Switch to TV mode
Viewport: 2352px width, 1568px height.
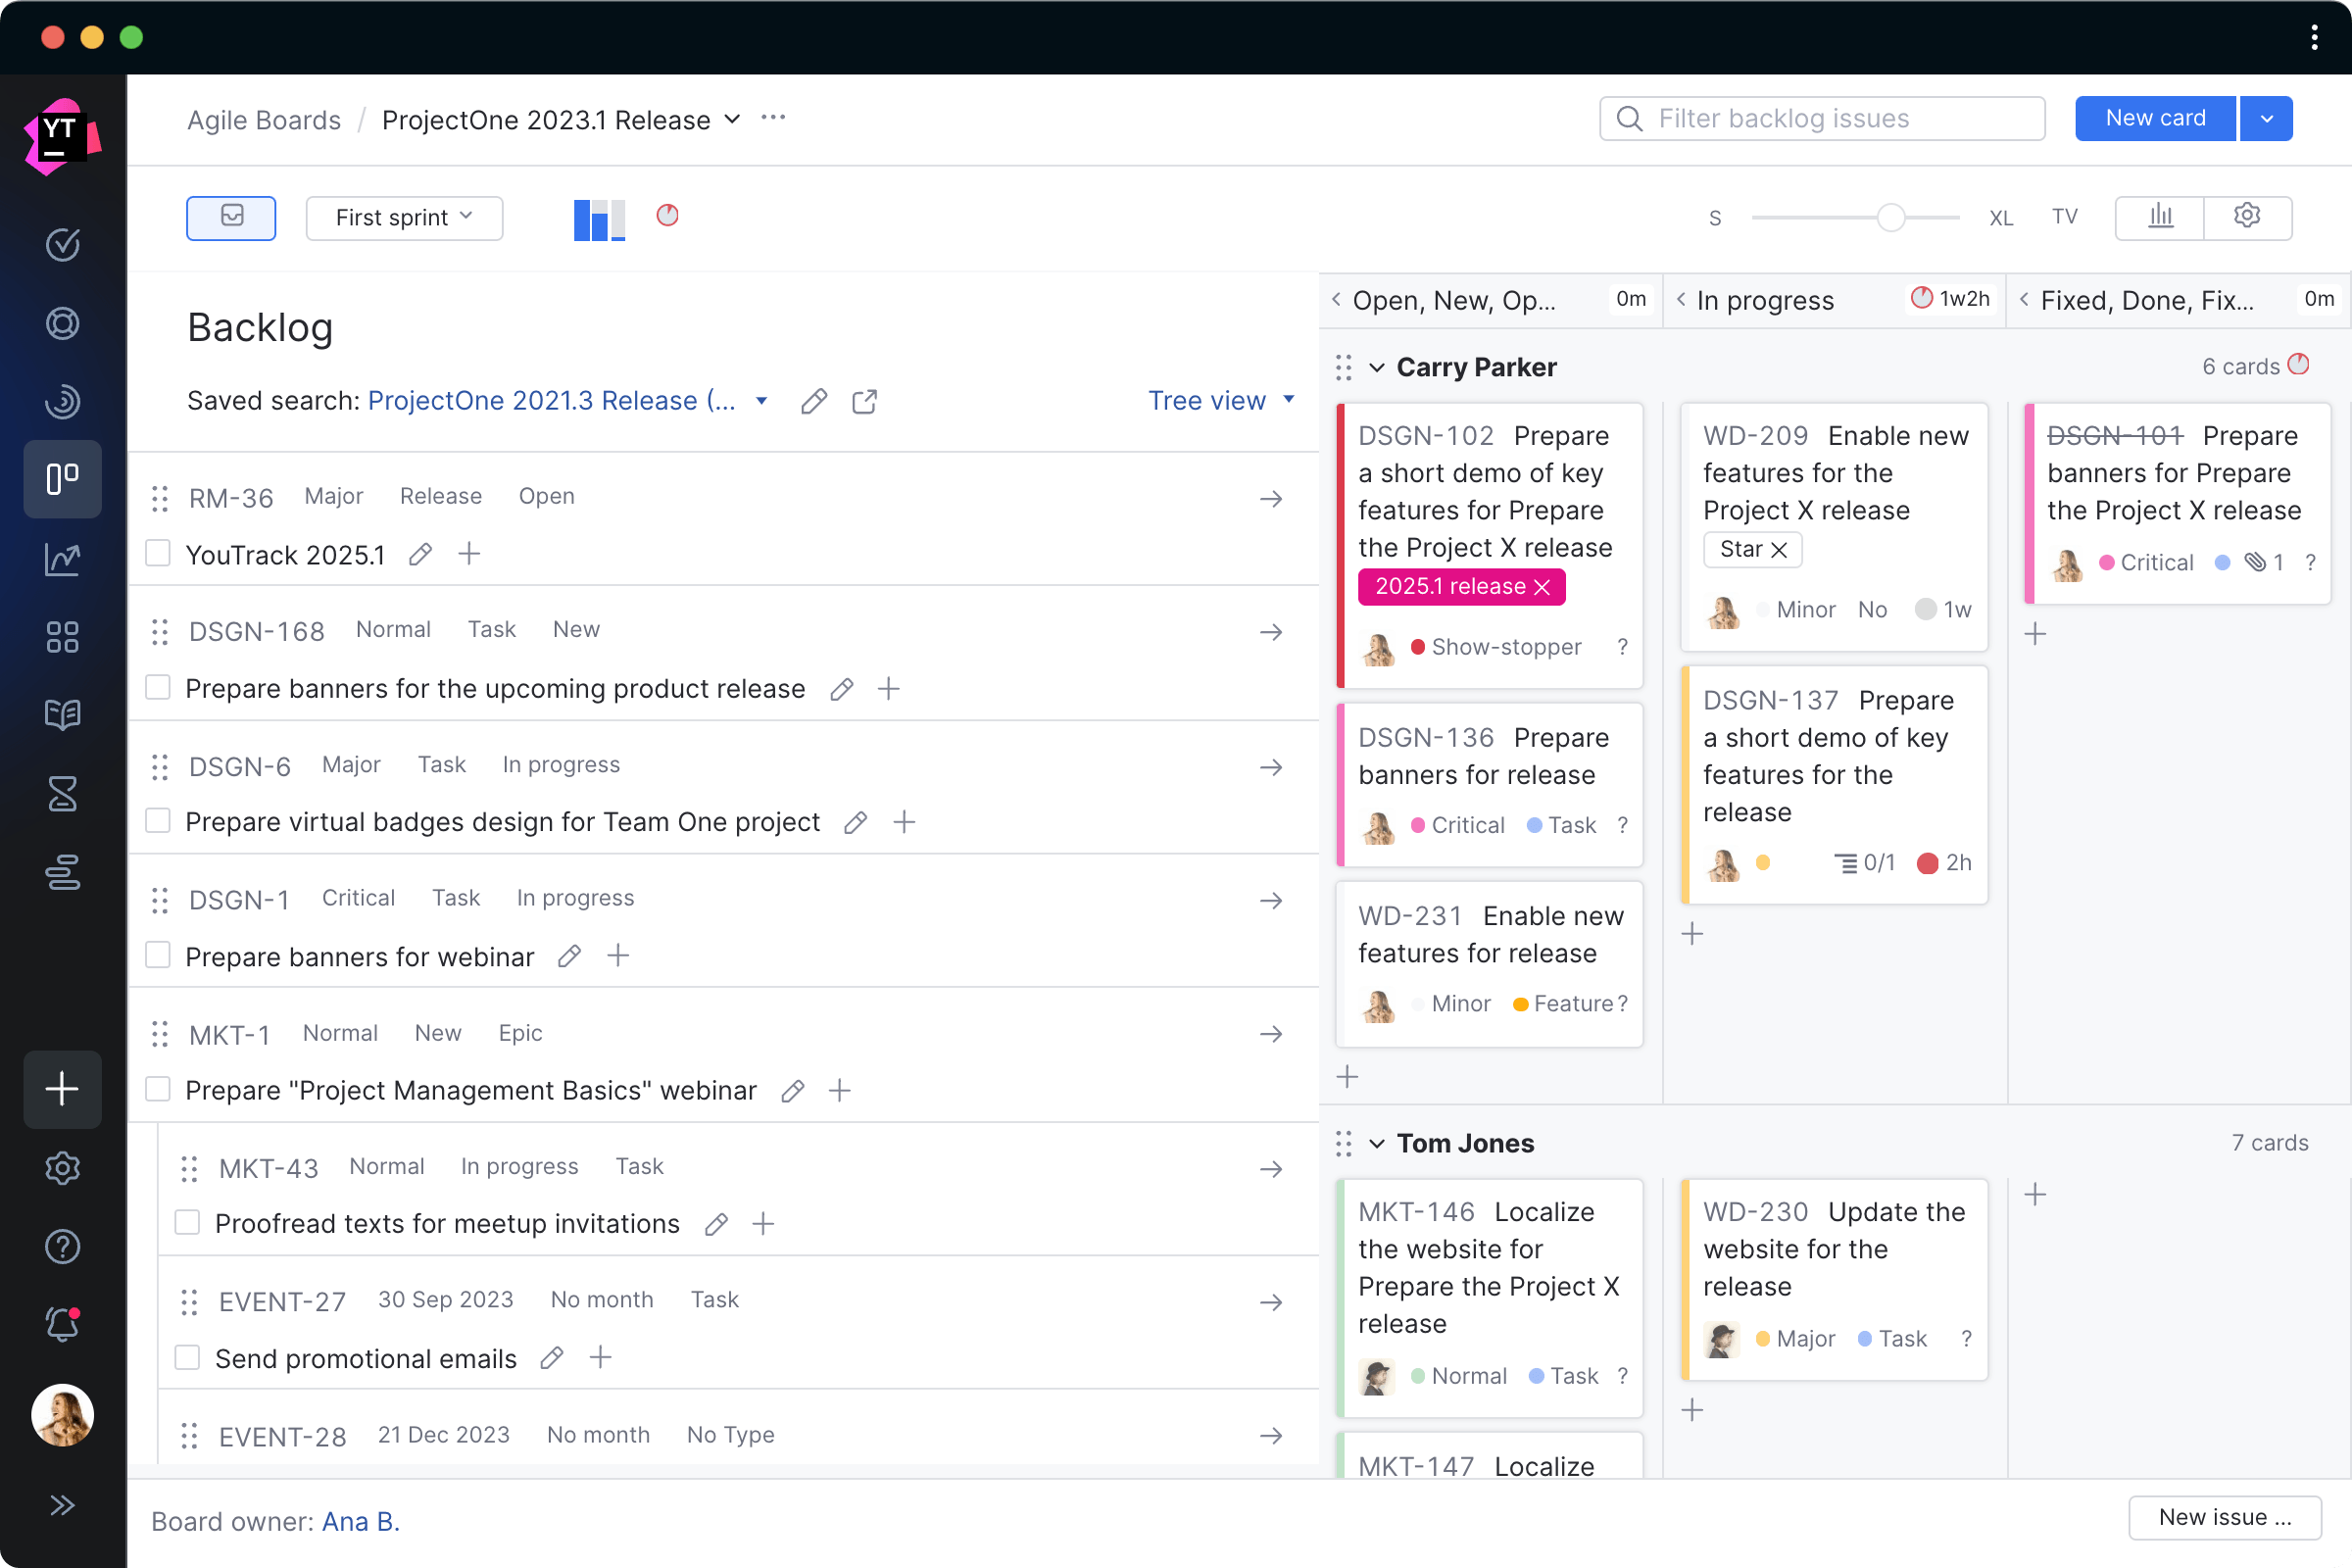(x=2065, y=217)
